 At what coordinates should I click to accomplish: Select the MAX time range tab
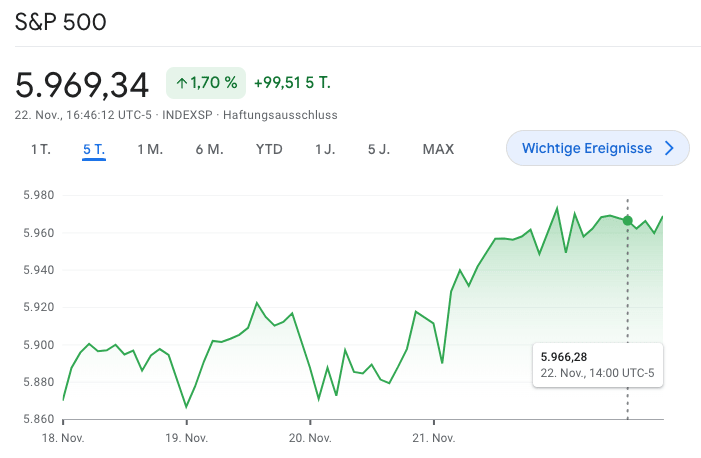click(x=438, y=149)
